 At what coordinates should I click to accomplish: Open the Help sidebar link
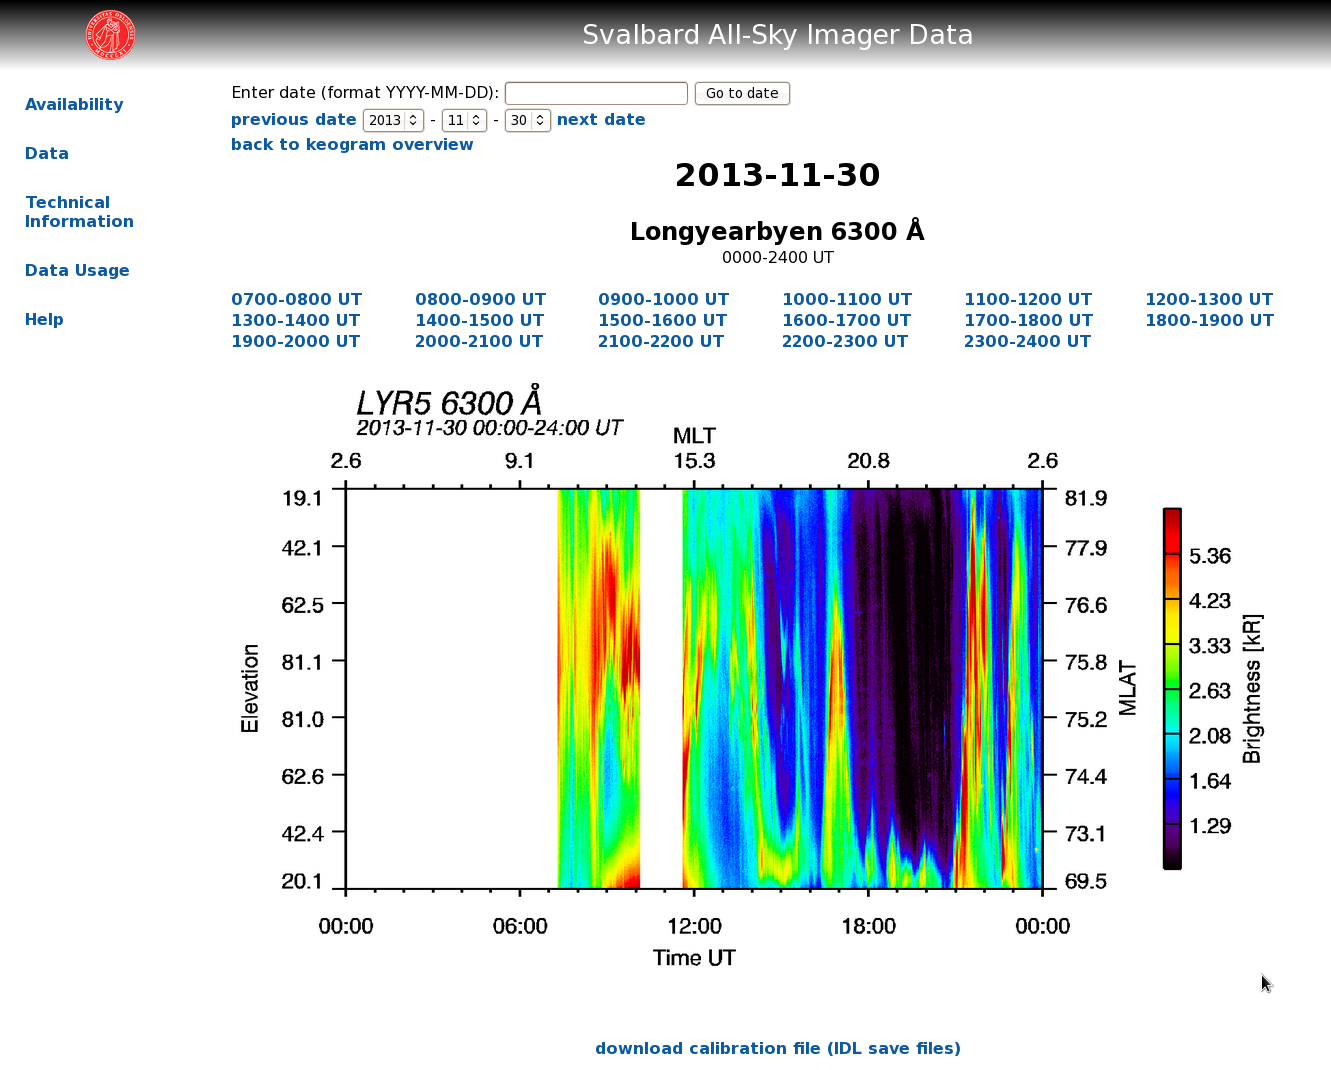(x=44, y=319)
